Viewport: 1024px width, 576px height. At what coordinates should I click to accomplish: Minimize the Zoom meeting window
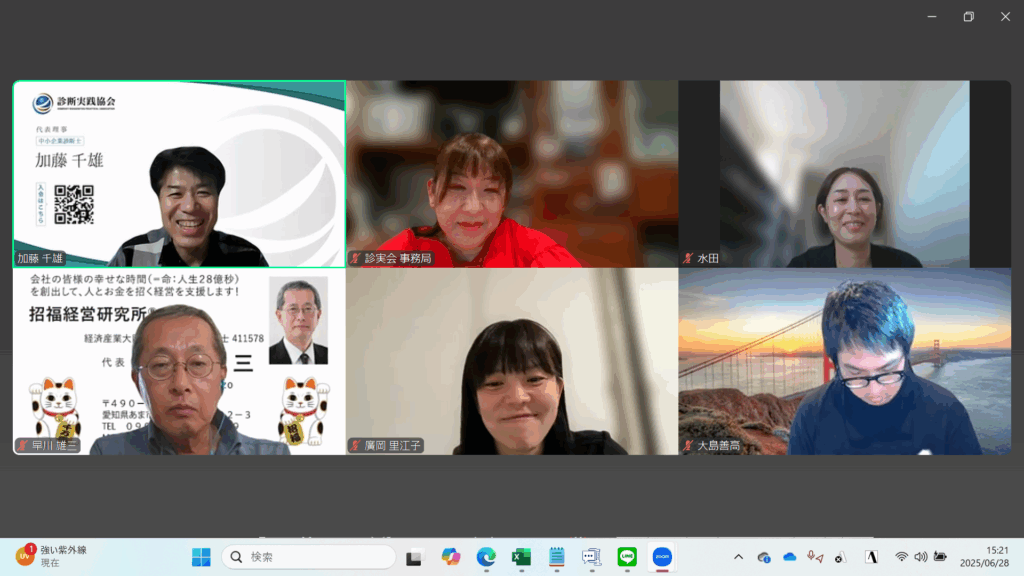[x=932, y=16]
